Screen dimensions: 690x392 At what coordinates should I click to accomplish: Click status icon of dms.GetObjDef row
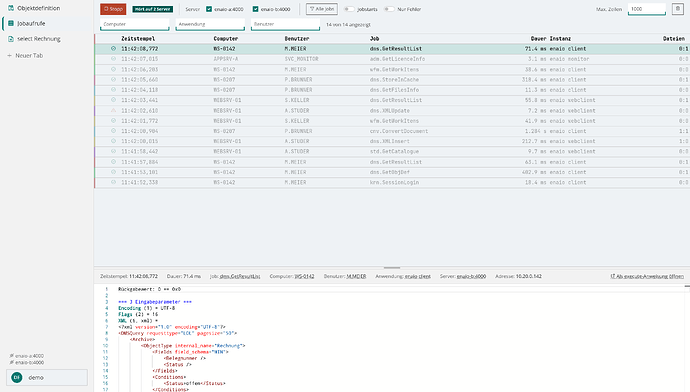[113, 172]
